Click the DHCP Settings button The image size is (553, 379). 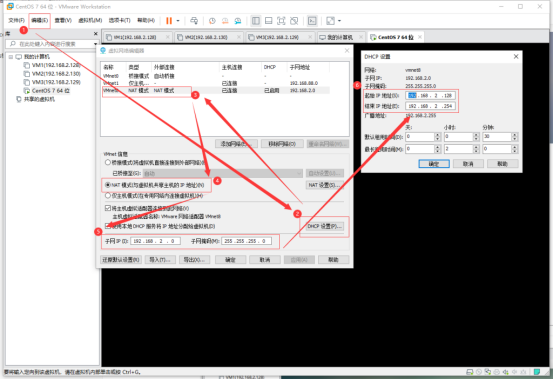[x=324, y=226]
